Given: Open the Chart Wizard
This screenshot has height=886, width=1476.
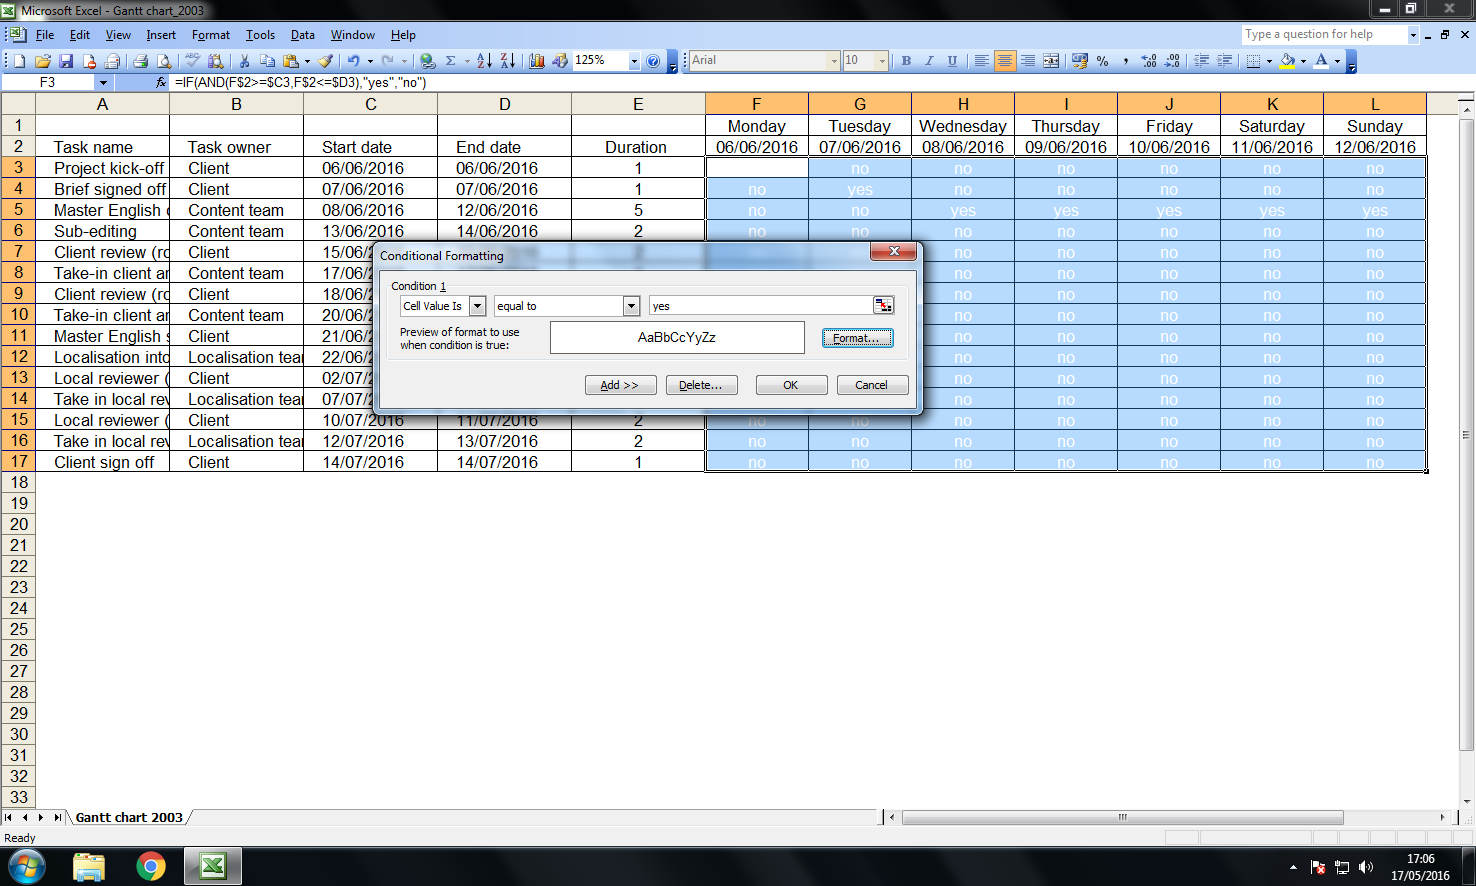Looking at the screenshot, I should click(x=536, y=60).
